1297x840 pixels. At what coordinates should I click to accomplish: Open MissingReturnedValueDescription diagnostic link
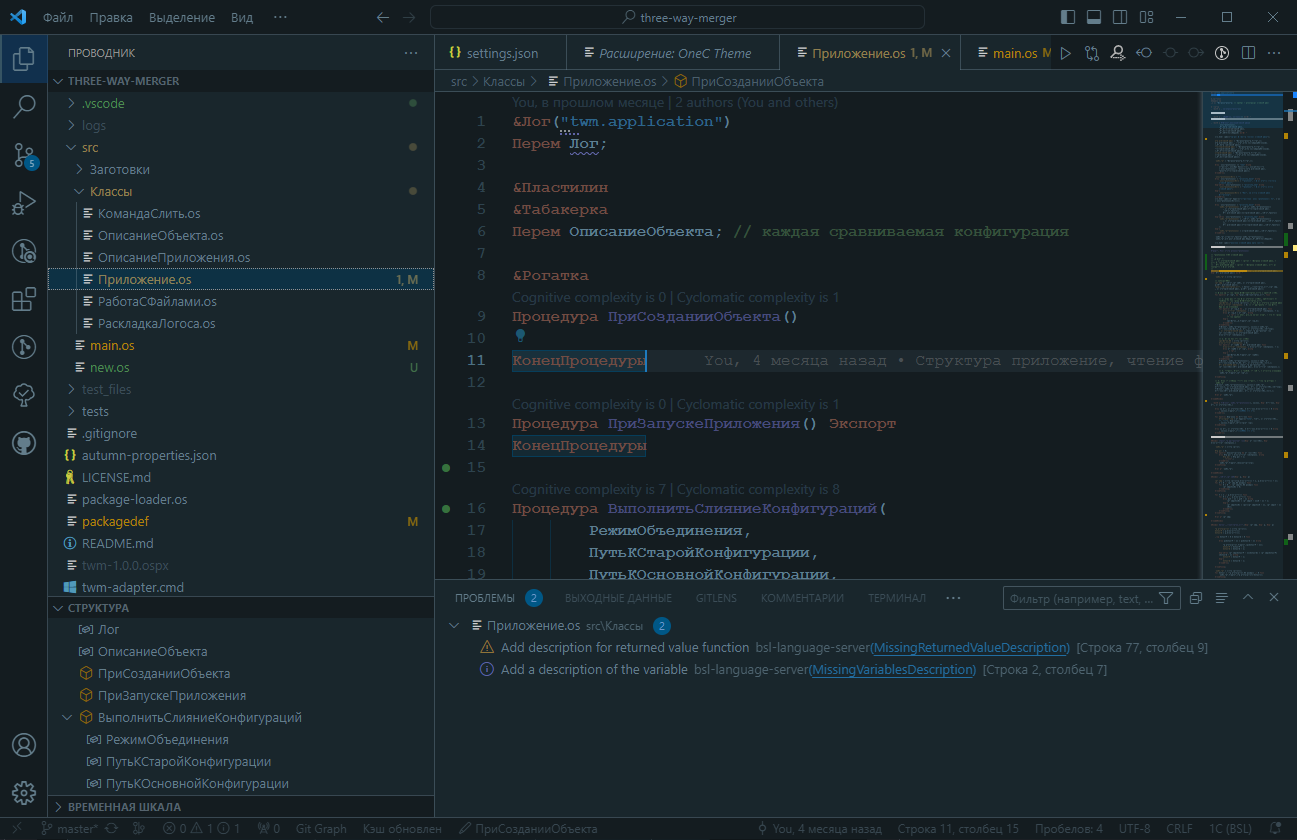point(970,647)
